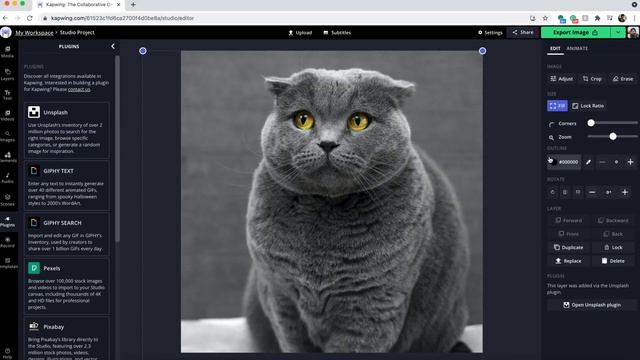
Task: Open project Settings
Action: (x=490, y=33)
